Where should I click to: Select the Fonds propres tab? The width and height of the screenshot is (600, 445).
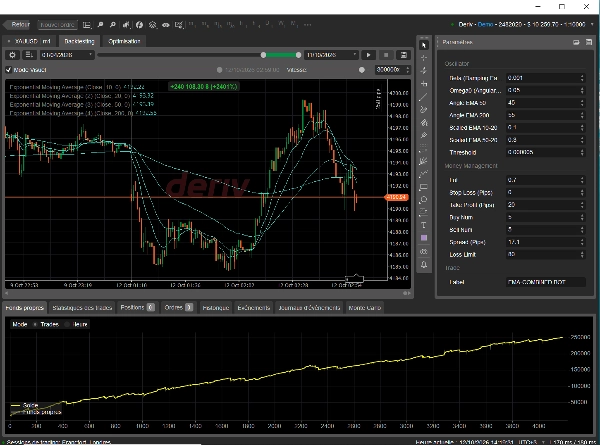click(x=24, y=308)
